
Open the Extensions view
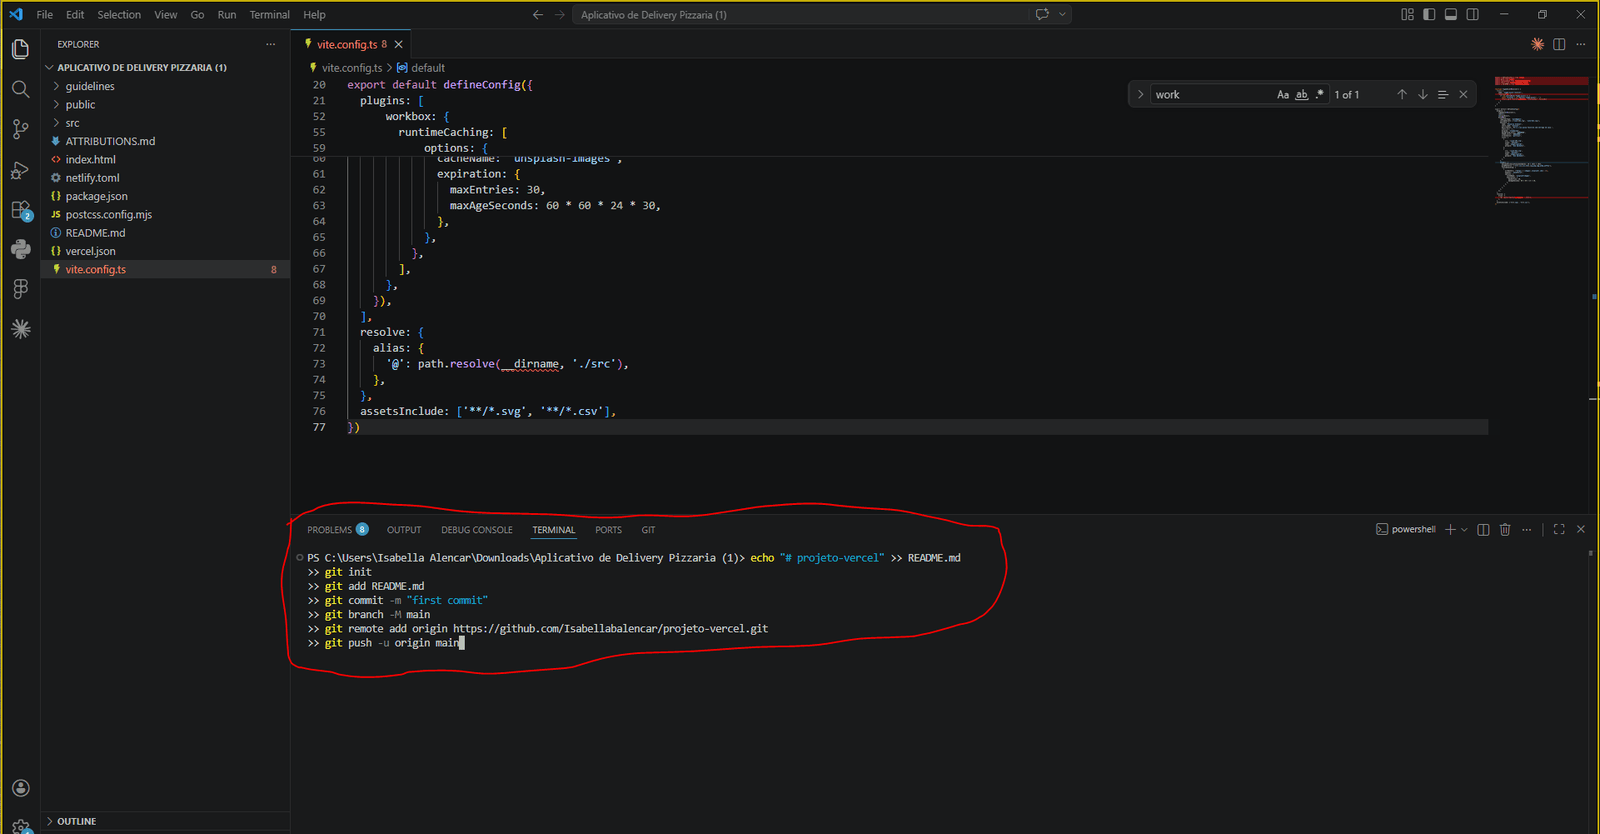click(20, 211)
